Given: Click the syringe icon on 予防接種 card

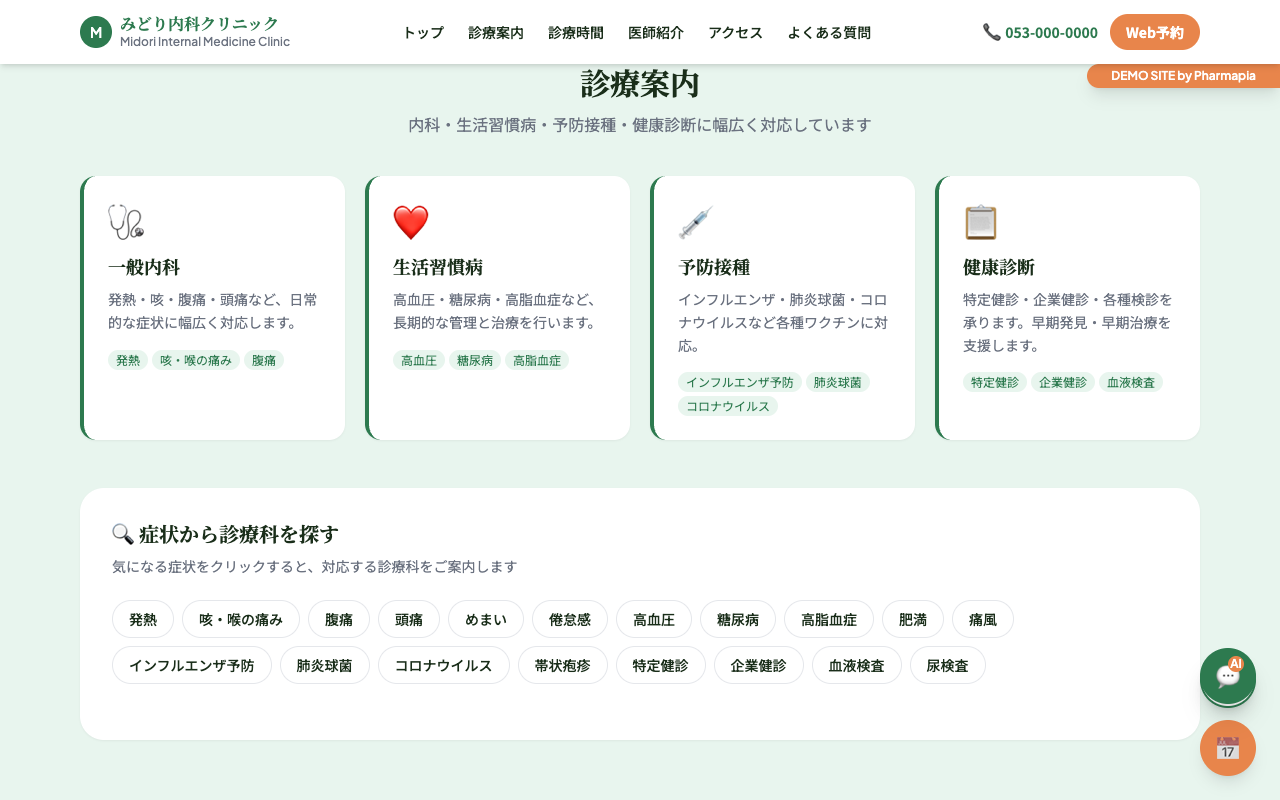Looking at the screenshot, I should 696,222.
